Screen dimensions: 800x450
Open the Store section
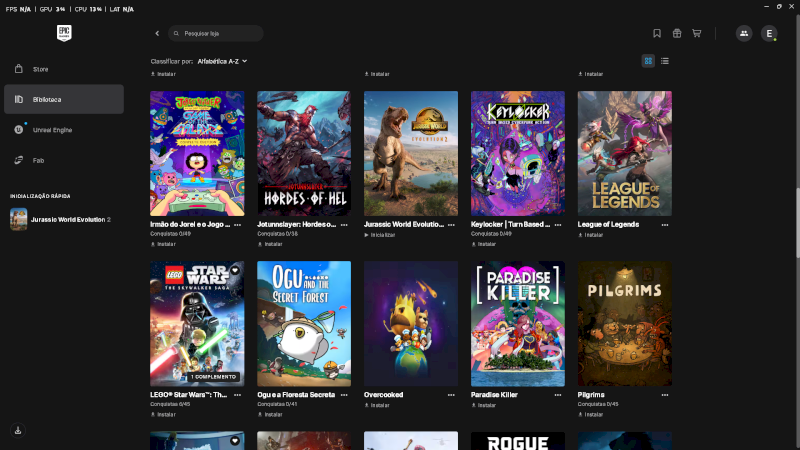tap(64, 69)
